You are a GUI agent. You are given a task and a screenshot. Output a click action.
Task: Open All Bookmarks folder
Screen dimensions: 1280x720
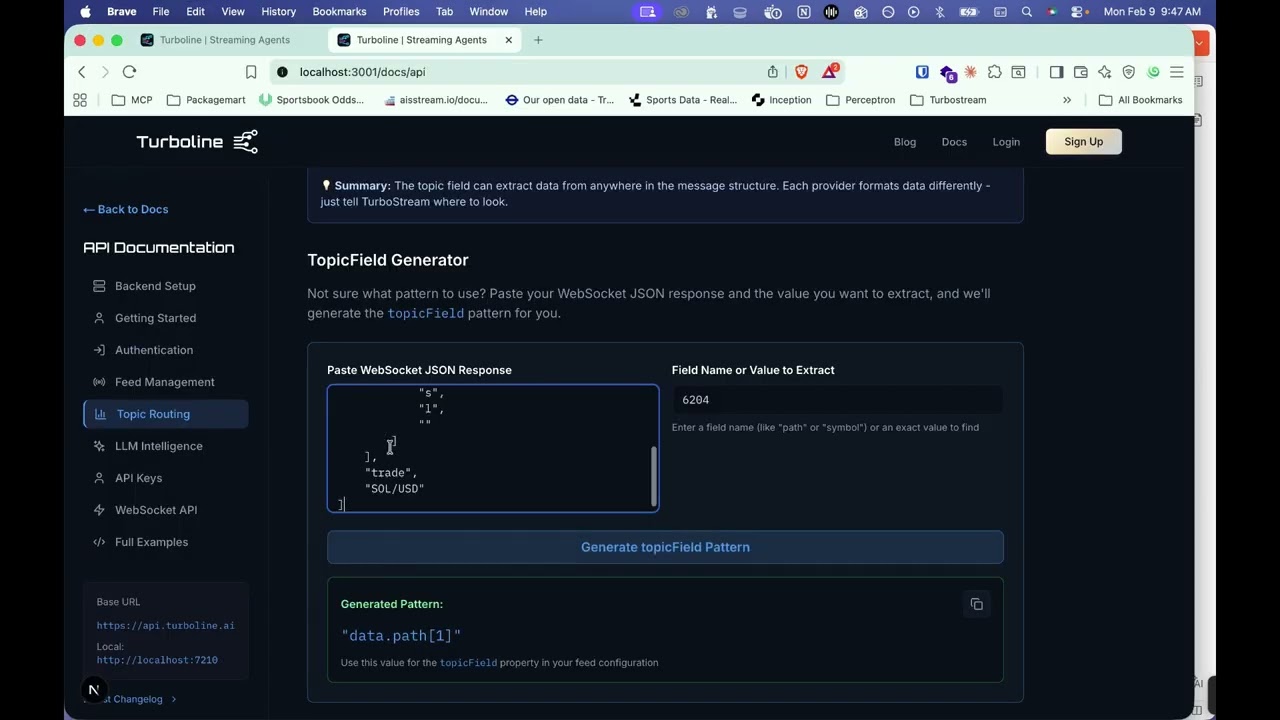tap(1140, 100)
